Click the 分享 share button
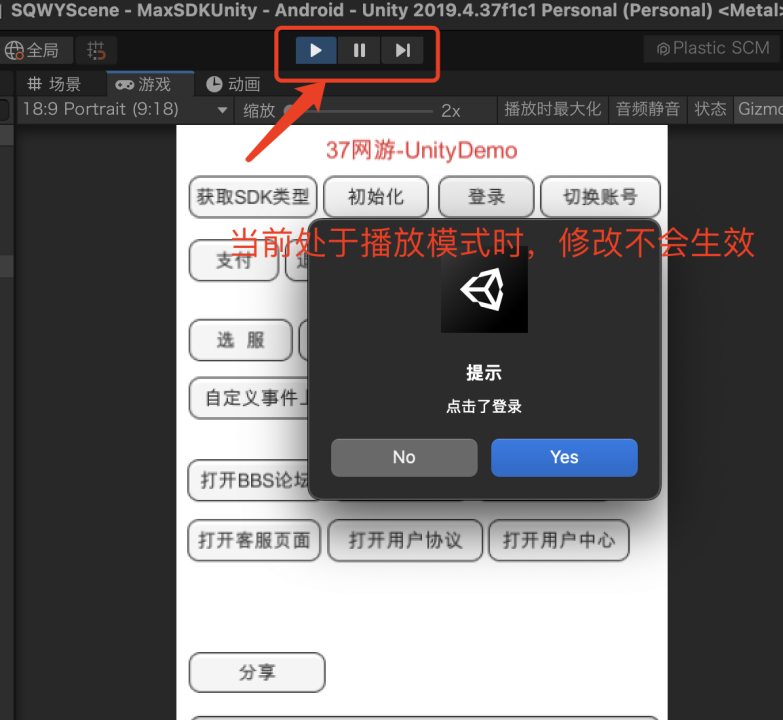Screen dimensions: 783x720 pos(257,672)
